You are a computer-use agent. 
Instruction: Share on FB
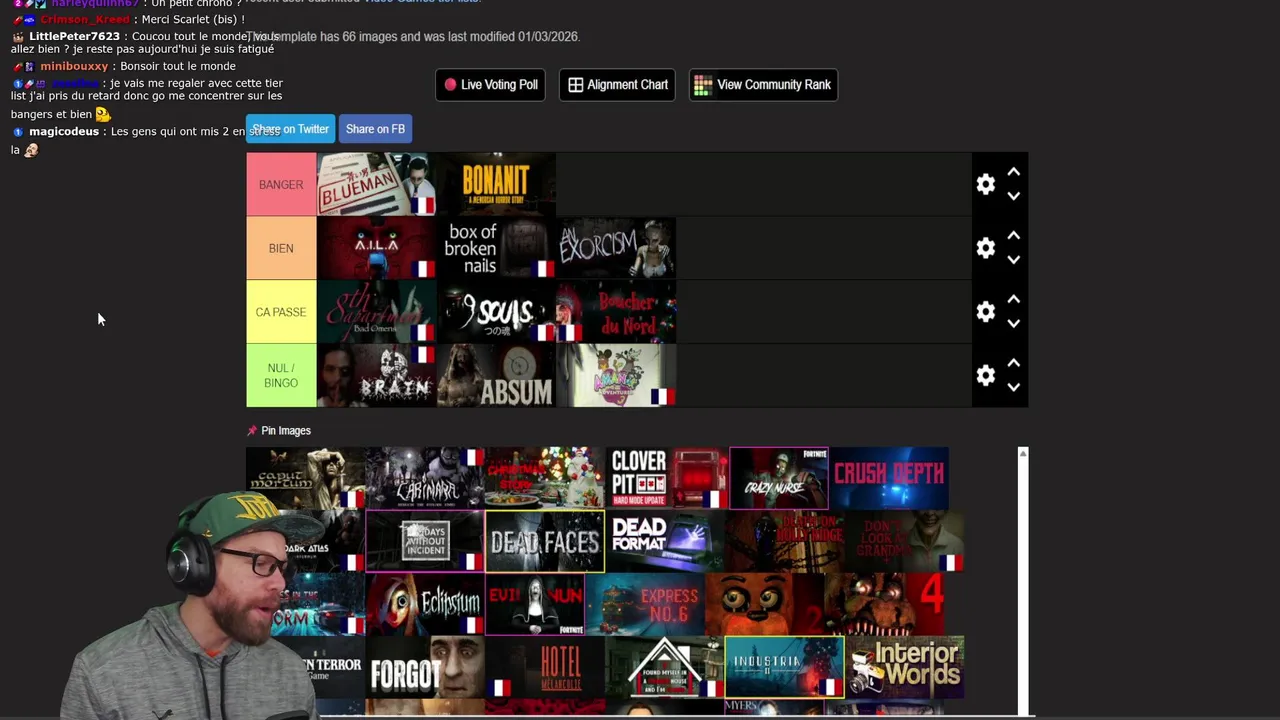[375, 129]
